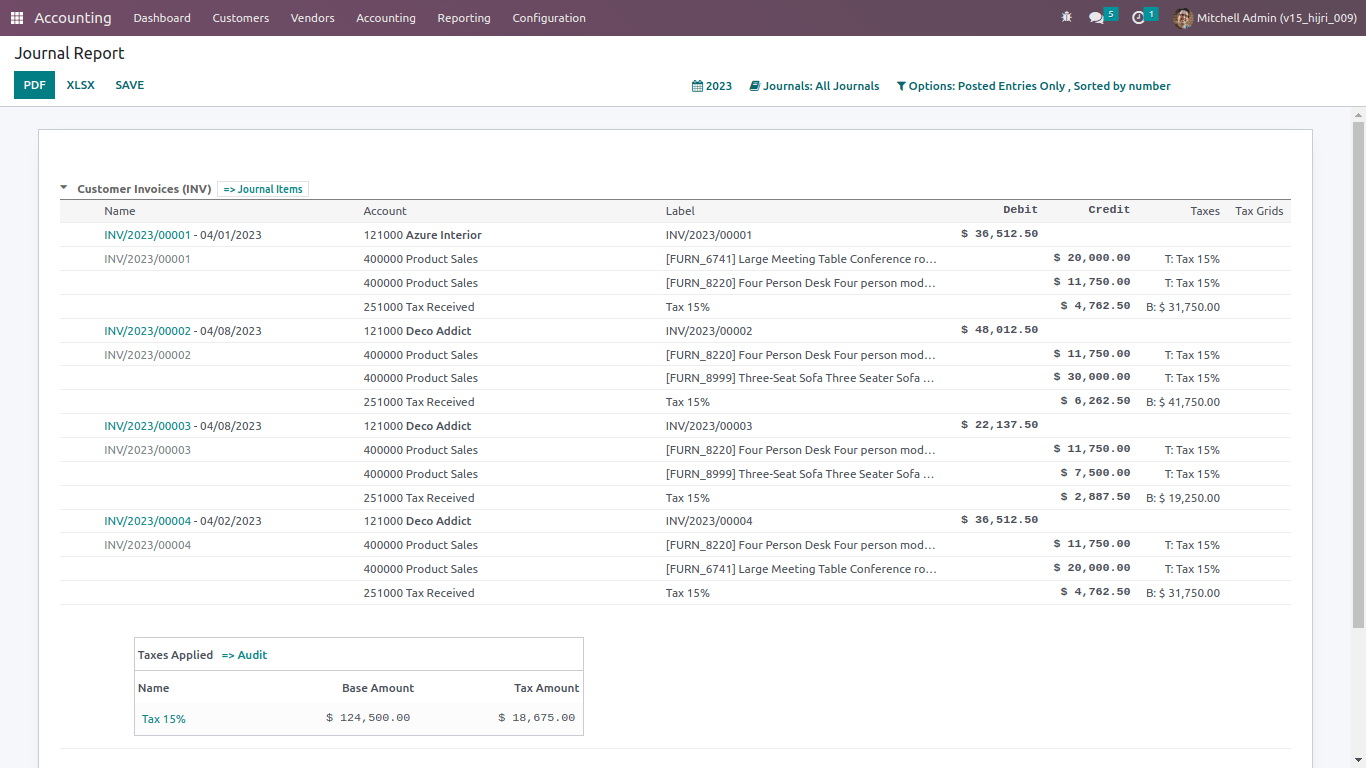Screen dimensions: 1366x768
Task: Open the Reporting menu
Action: [x=464, y=18]
